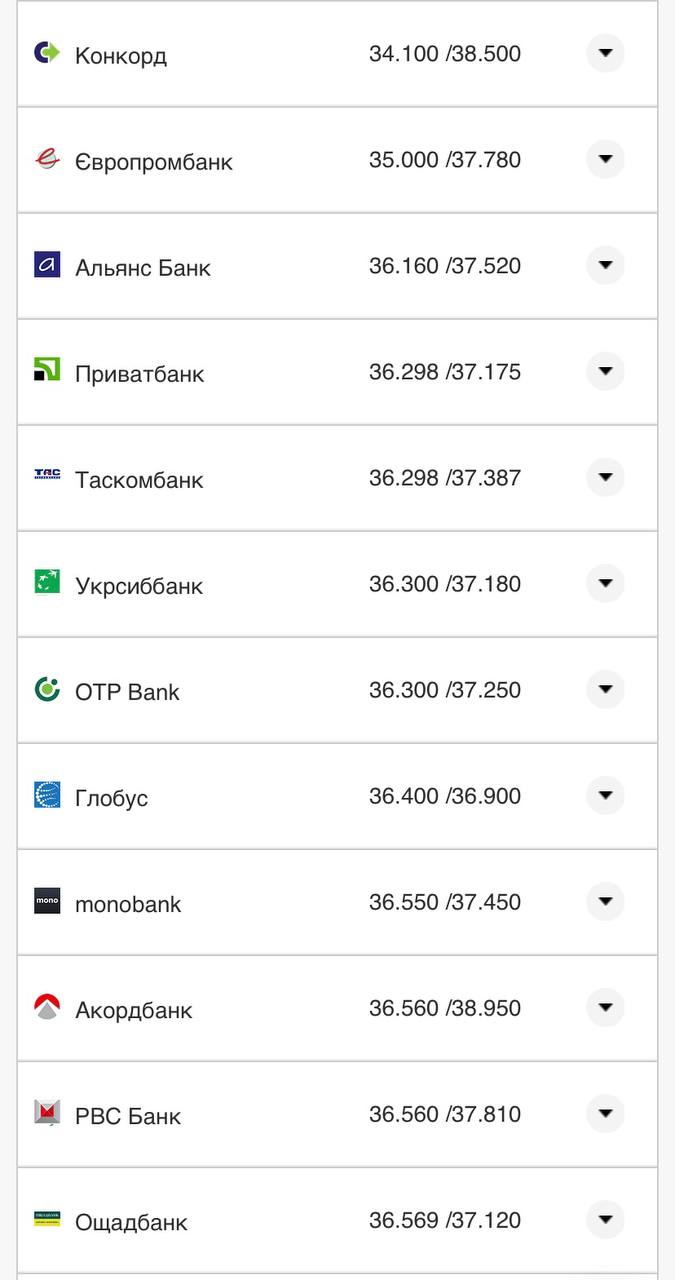
Task: Show details for Укрсиббанк via arrow
Action: tap(605, 583)
